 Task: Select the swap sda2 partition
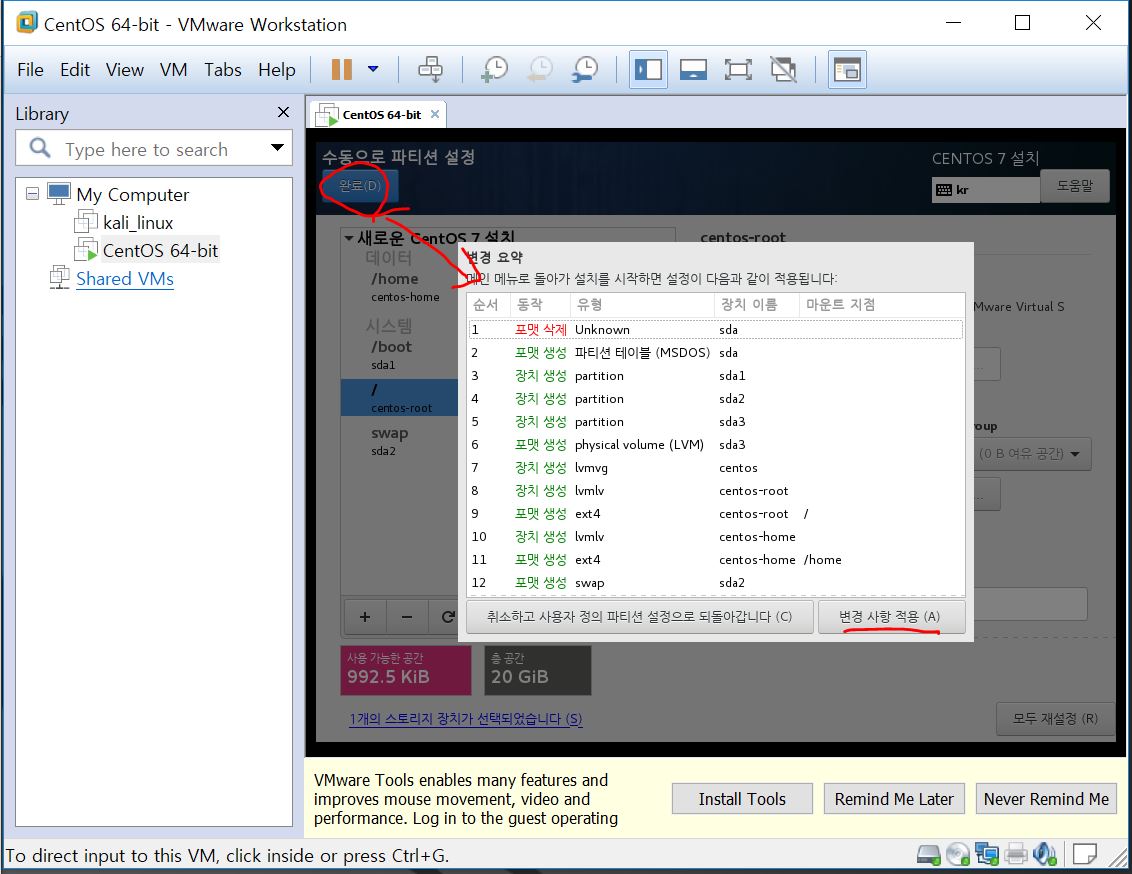(x=399, y=441)
